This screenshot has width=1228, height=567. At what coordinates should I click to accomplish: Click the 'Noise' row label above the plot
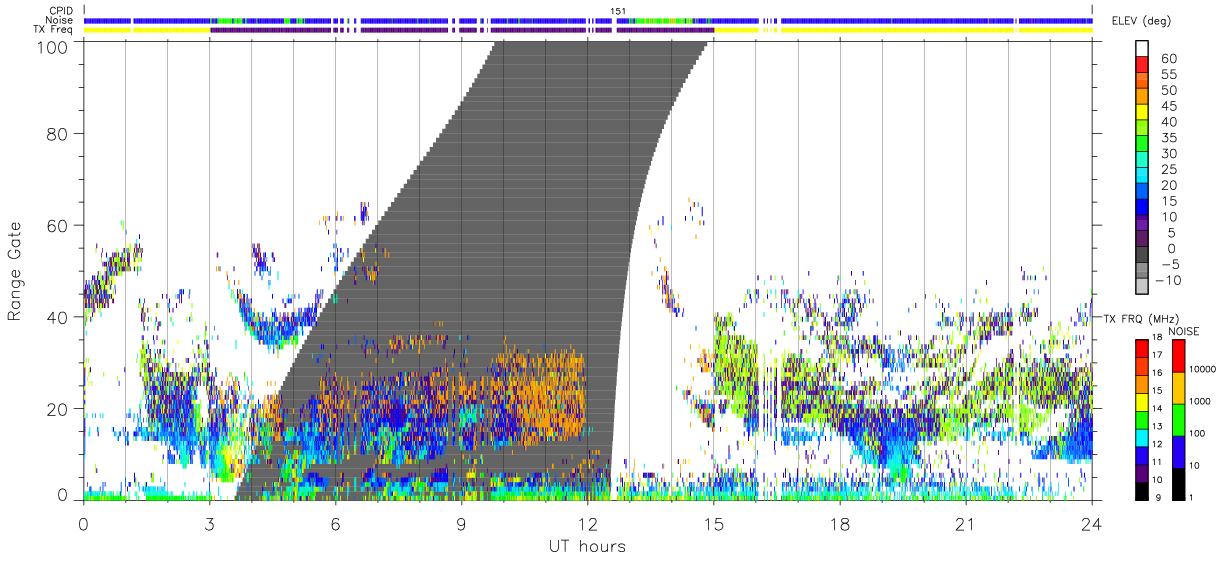[61, 21]
